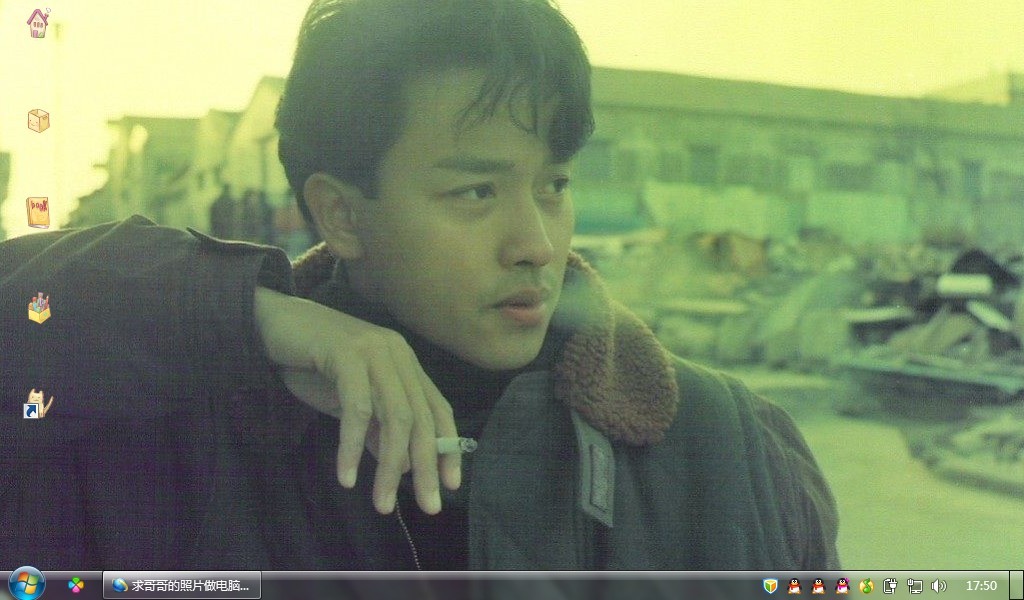Click the cigarette in the wallpaper photo

click(457, 444)
